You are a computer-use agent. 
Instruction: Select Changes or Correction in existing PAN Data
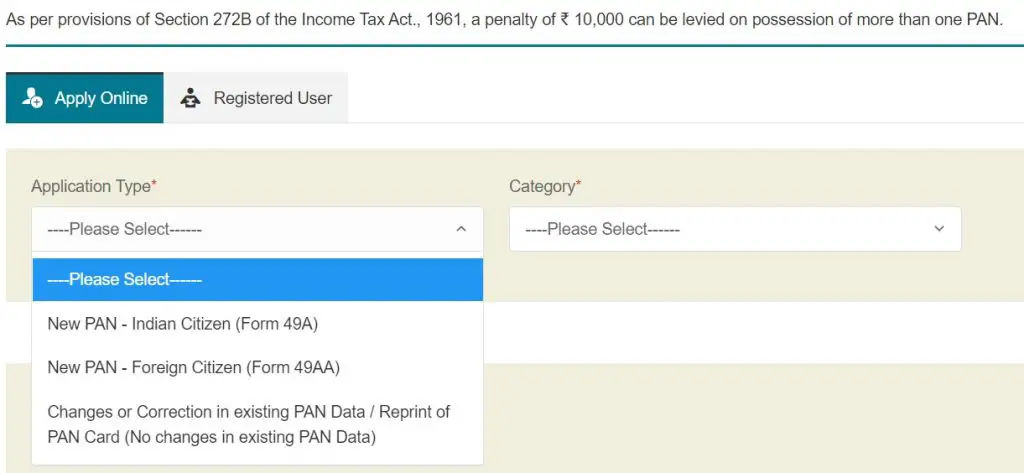click(257, 424)
